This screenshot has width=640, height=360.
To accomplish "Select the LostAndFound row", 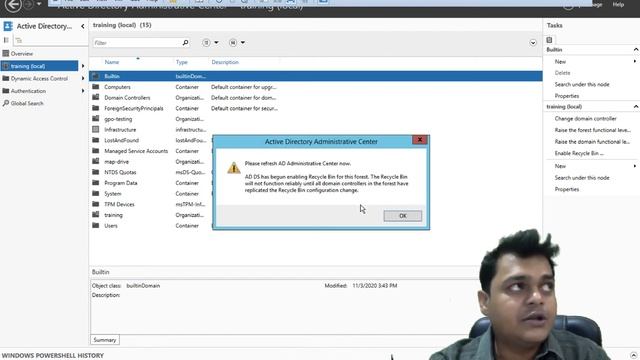I will tap(151, 140).
